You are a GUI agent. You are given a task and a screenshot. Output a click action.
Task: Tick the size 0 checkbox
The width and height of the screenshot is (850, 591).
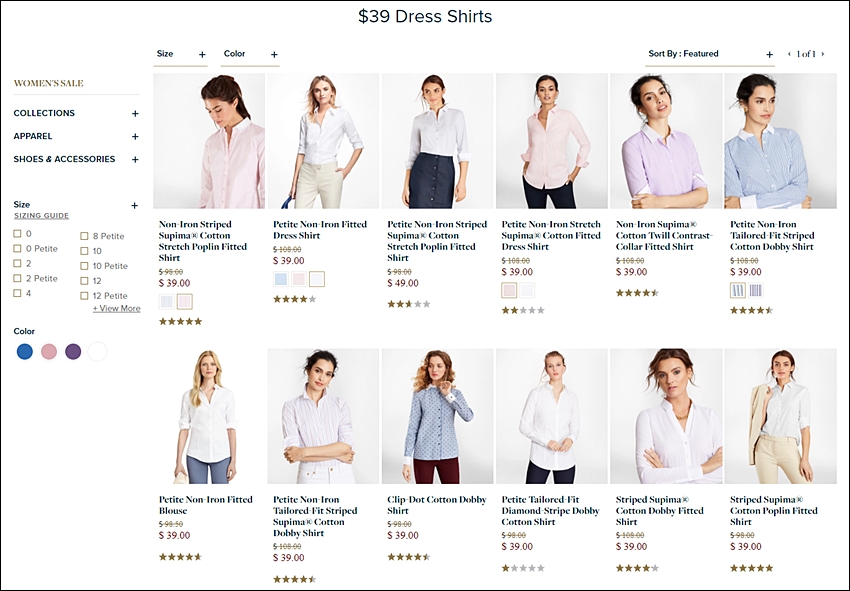click(17, 234)
